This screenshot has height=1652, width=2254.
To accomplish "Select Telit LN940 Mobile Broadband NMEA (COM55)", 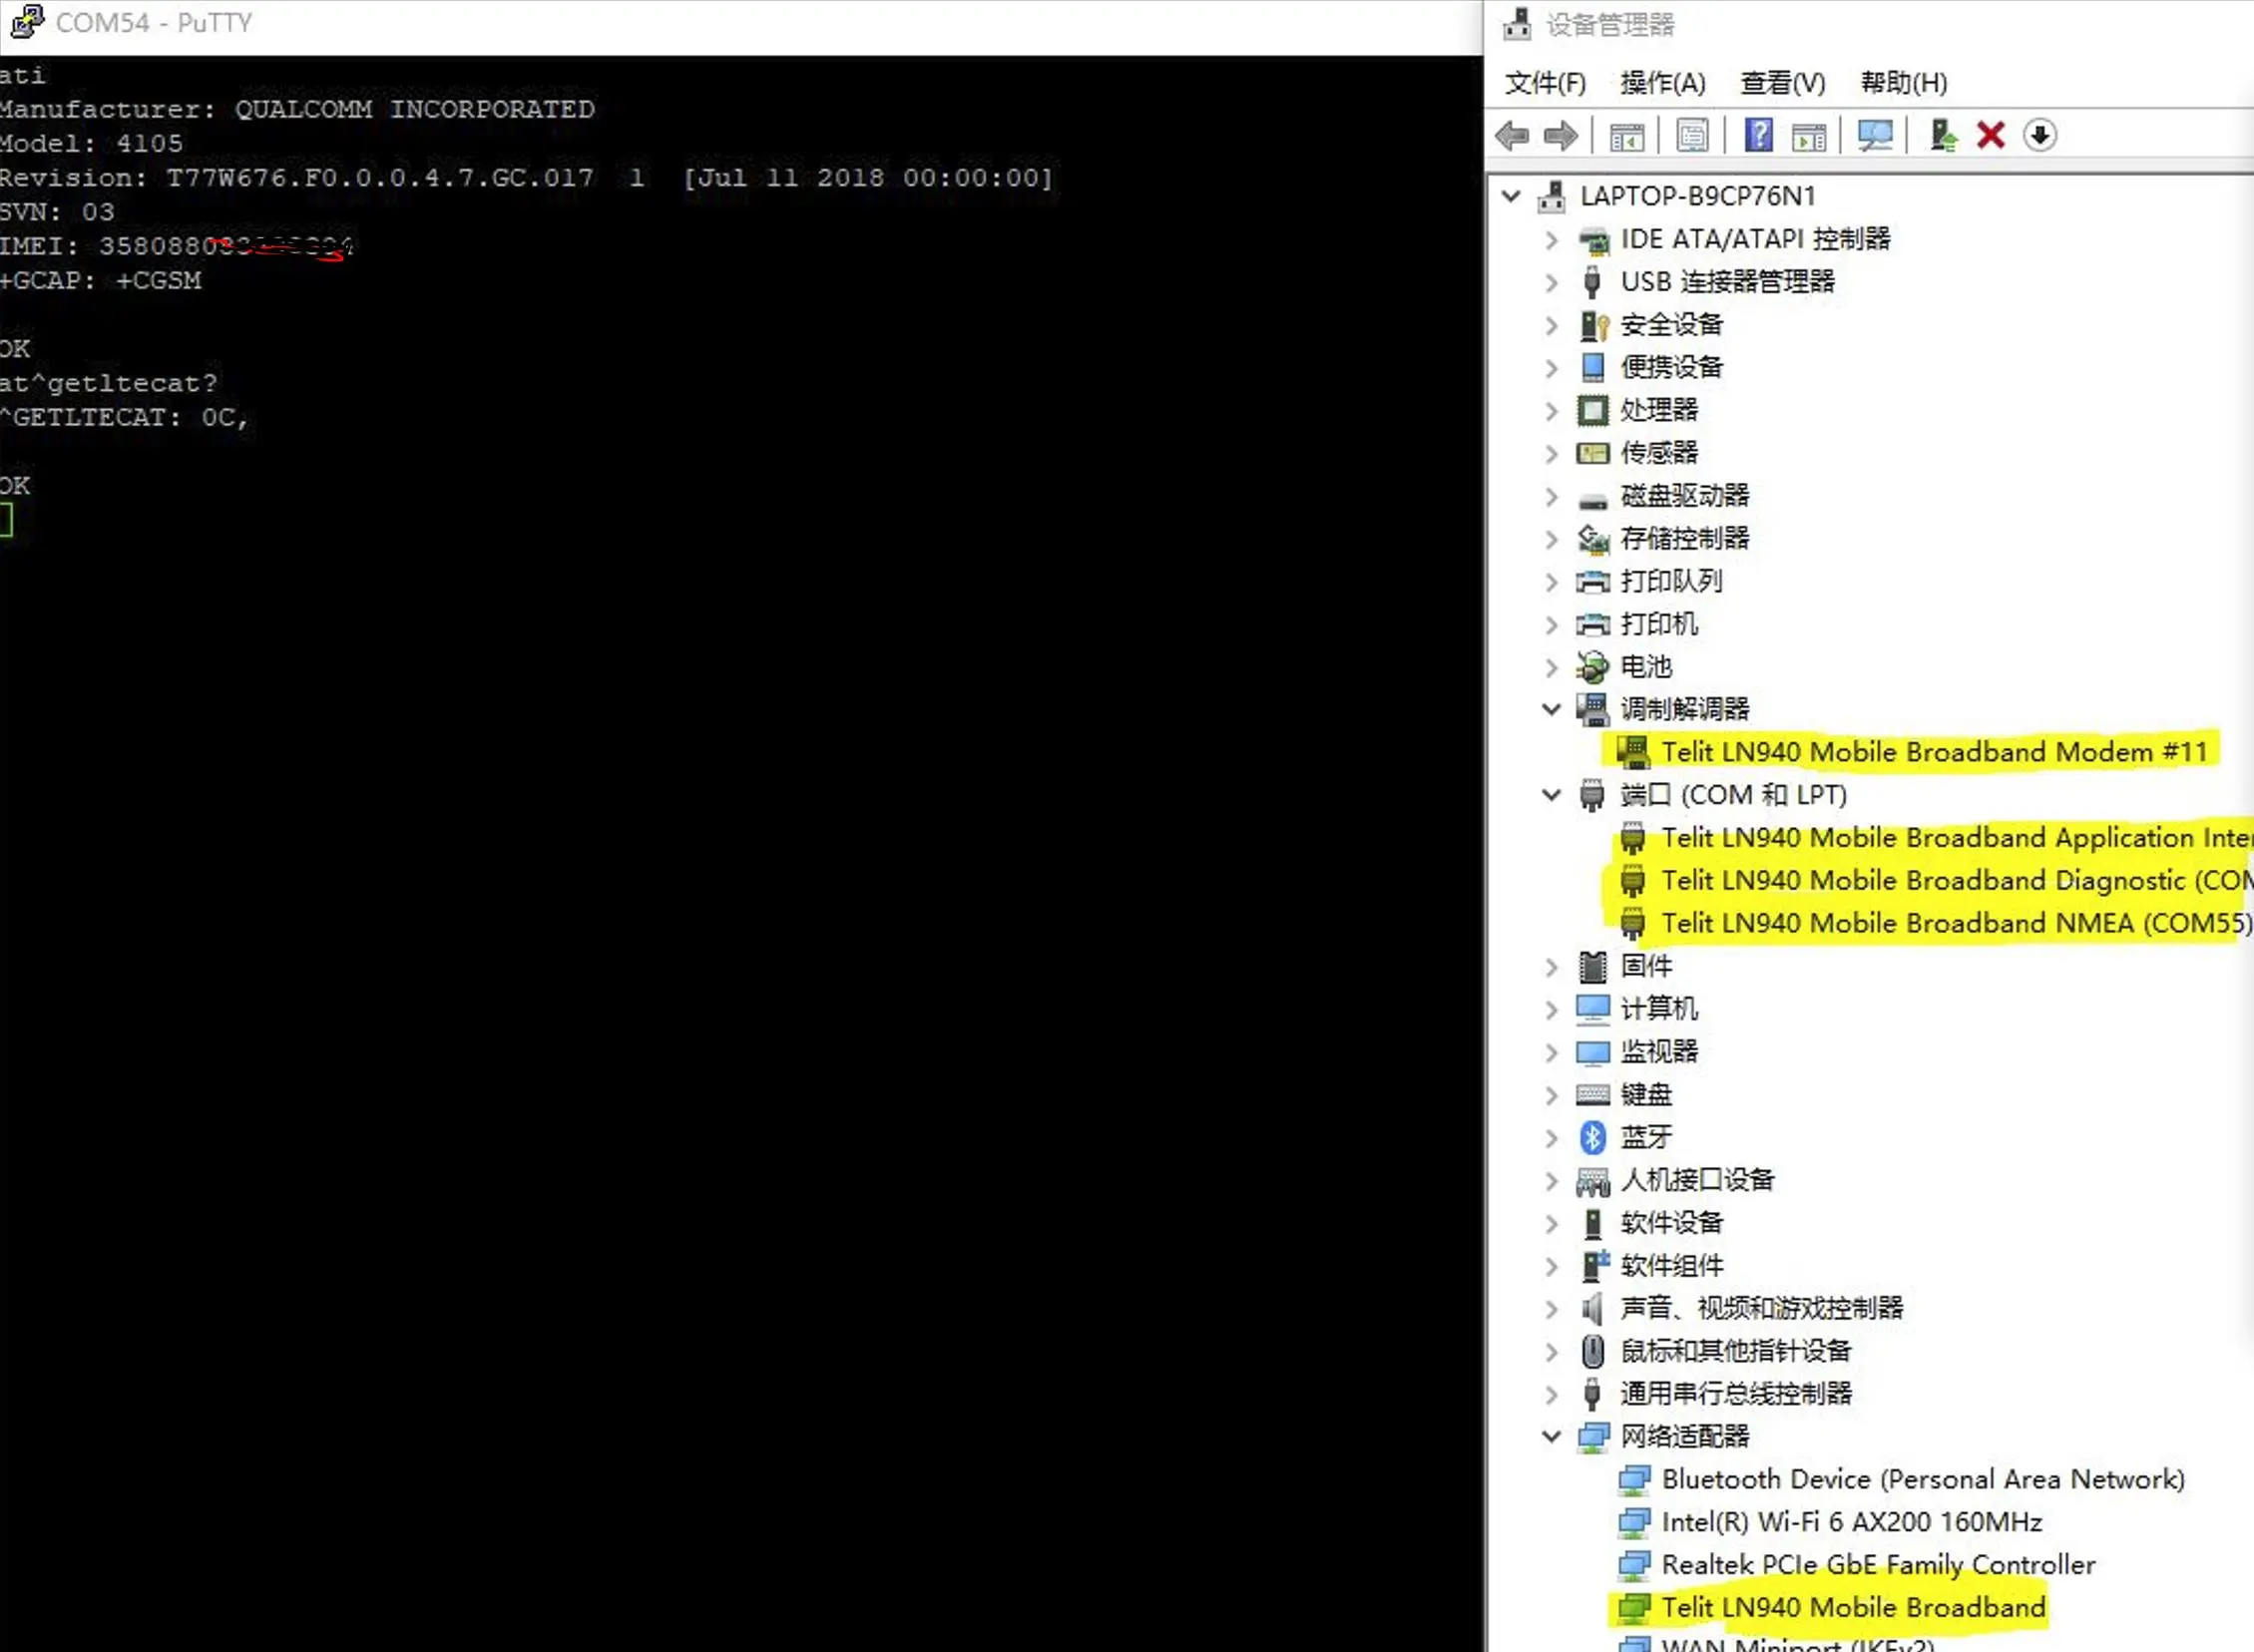I will [1955, 923].
